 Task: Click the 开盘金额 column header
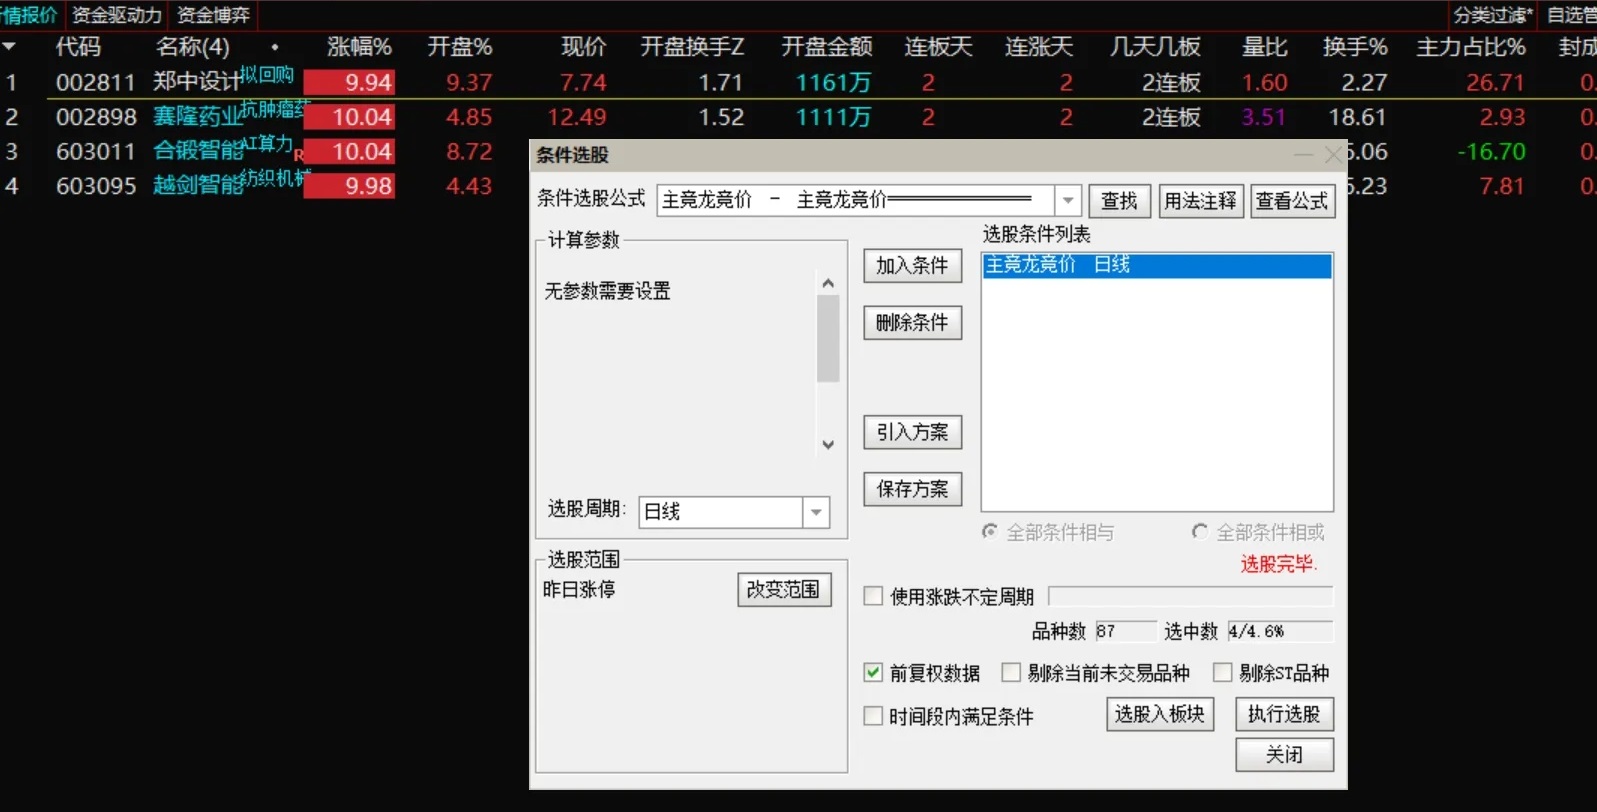(x=827, y=47)
